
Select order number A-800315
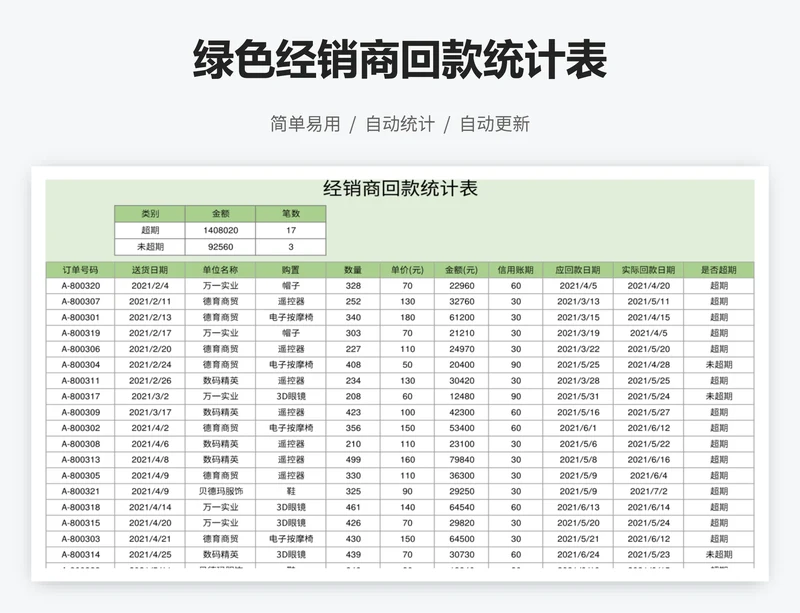point(81,523)
